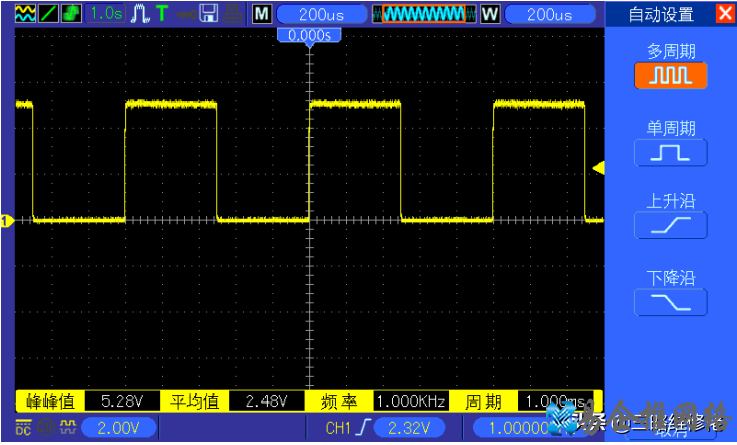The image size is (737, 445).
Task: Click the W window timebase icon
Action: tap(490, 14)
